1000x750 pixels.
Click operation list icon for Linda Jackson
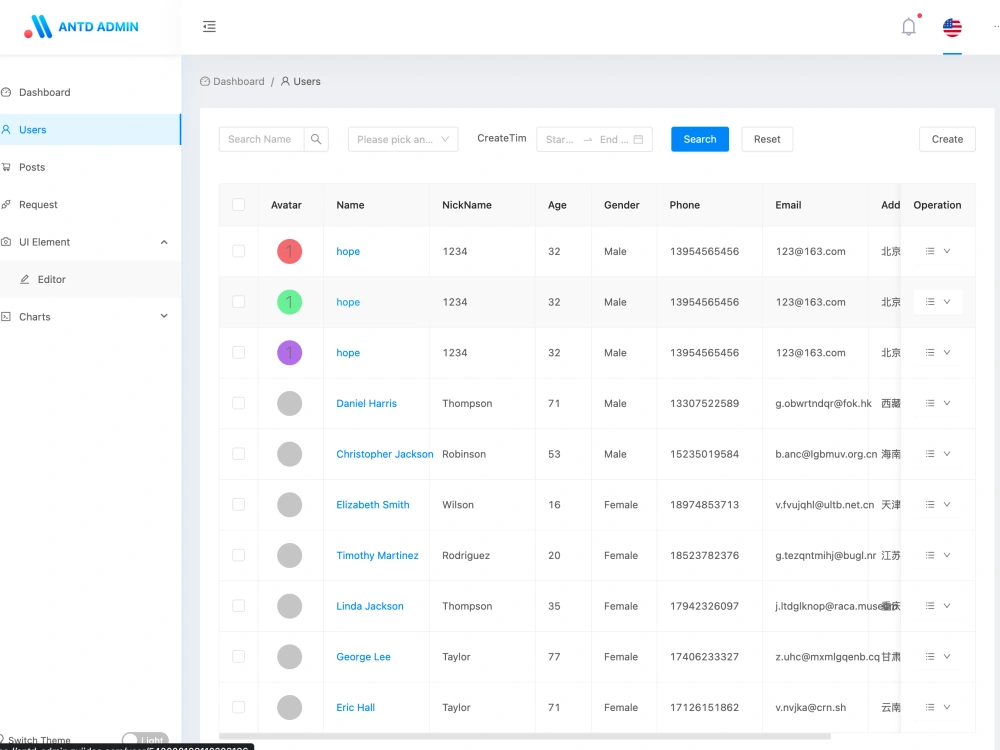pyautogui.click(x=930, y=606)
